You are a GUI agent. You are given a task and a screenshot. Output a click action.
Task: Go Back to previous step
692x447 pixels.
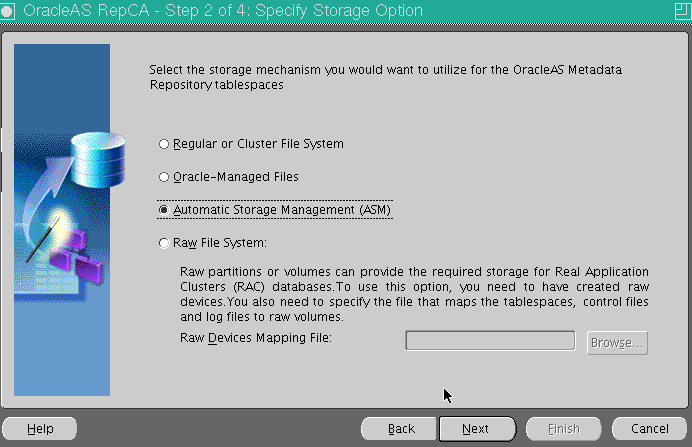[x=401, y=428]
